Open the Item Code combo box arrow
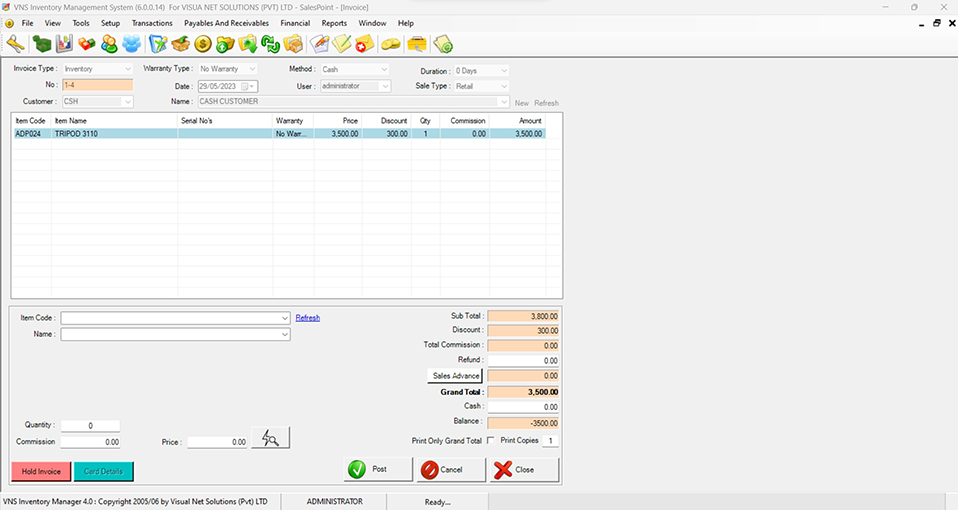 tap(285, 318)
